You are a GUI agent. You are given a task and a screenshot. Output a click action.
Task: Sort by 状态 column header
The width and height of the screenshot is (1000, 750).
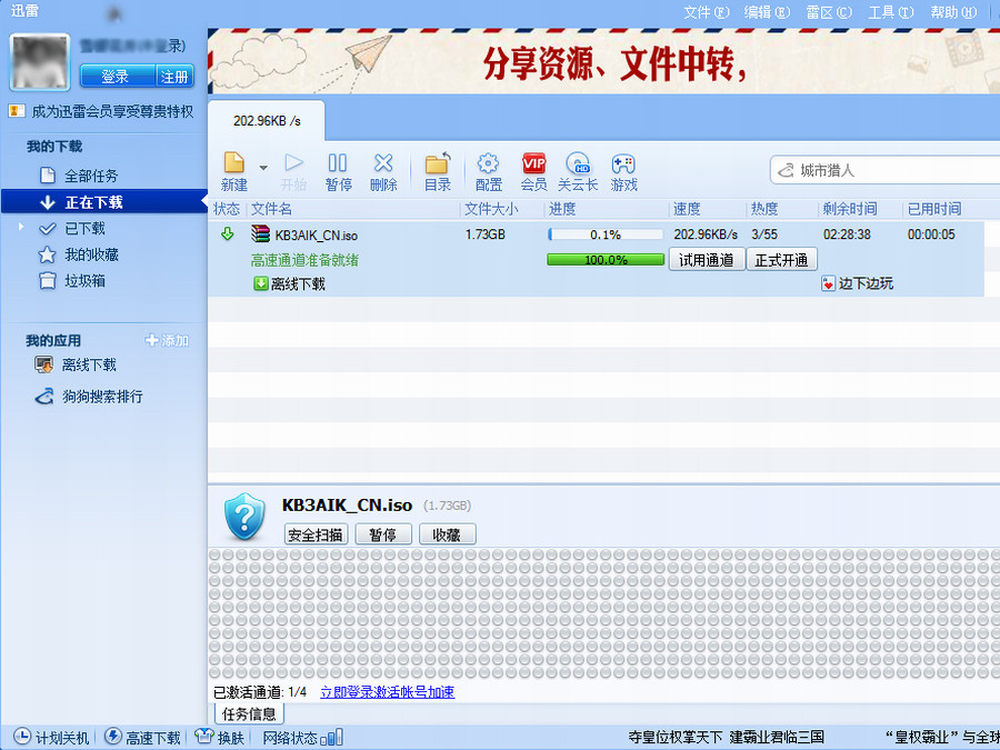(226, 209)
